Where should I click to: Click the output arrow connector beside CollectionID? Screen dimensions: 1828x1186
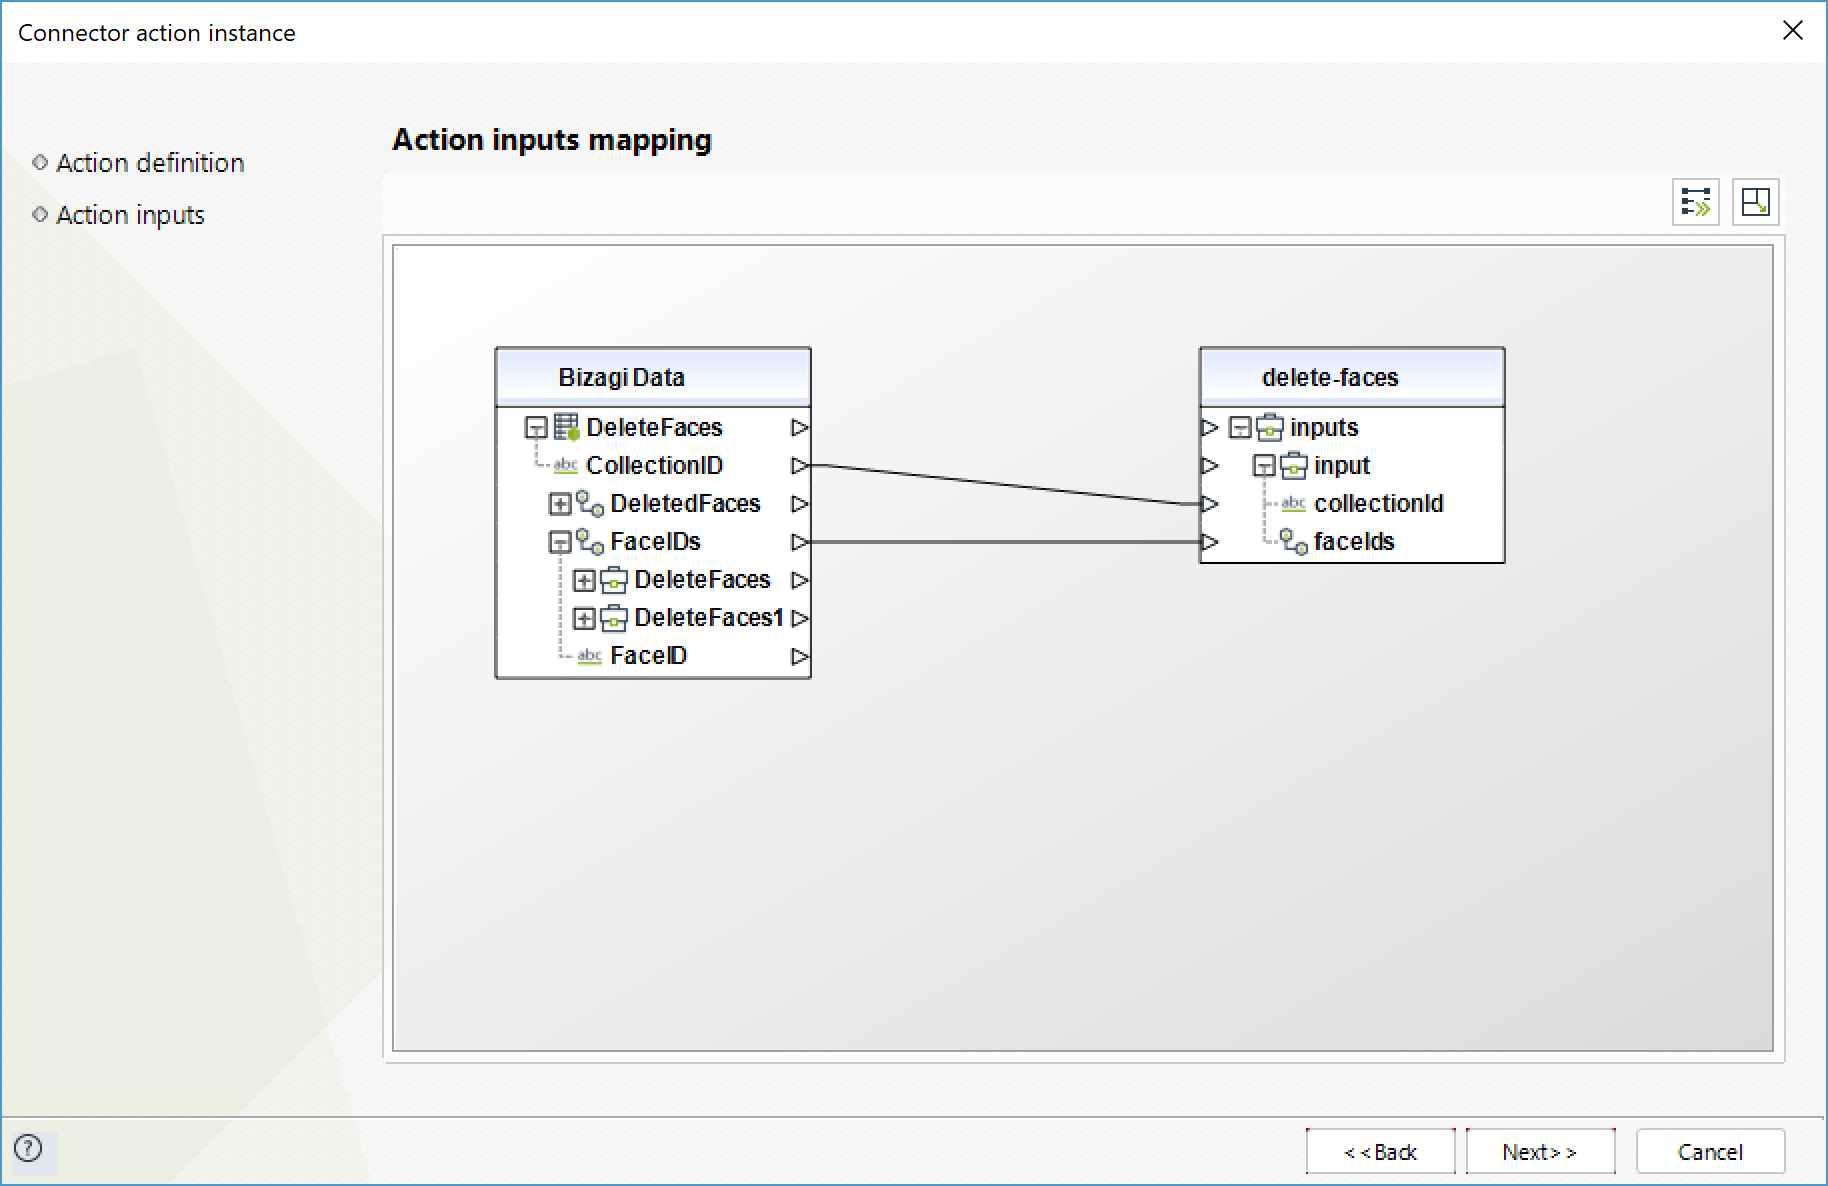click(799, 466)
